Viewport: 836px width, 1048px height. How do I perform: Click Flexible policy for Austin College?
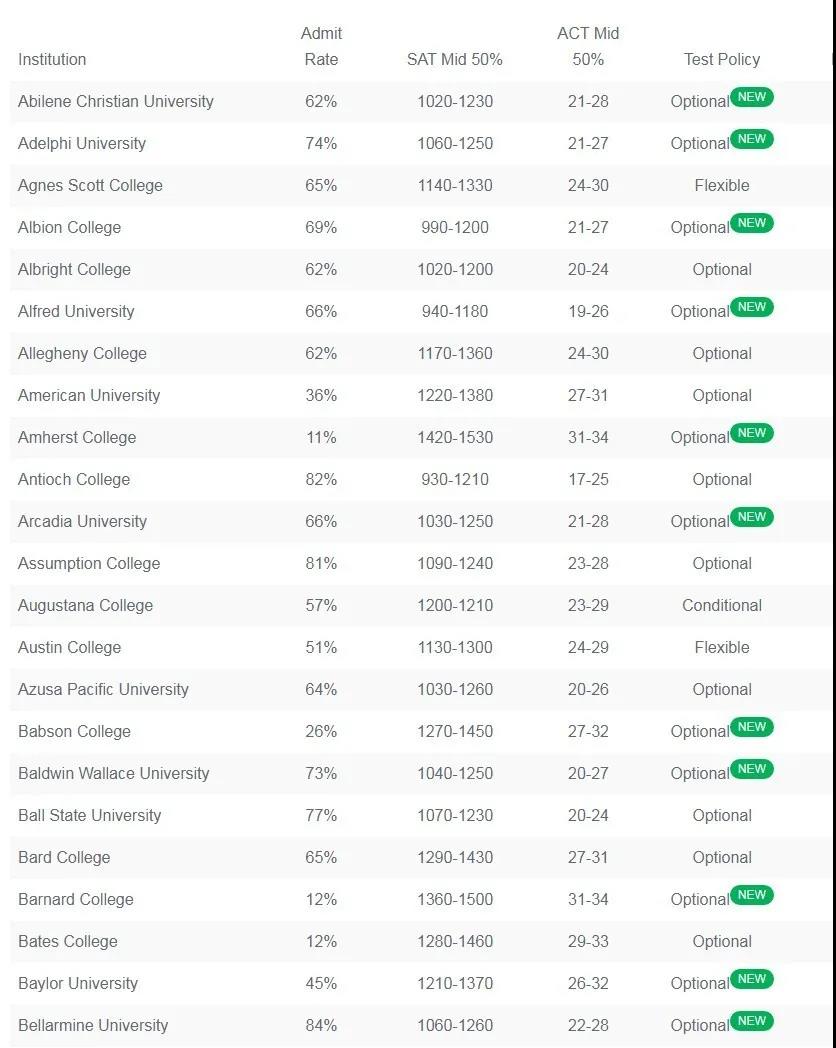[x=722, y=648]
